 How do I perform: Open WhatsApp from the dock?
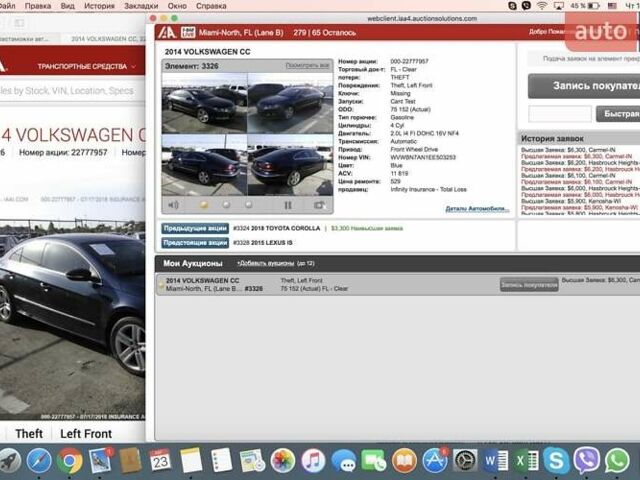(617, 460)
